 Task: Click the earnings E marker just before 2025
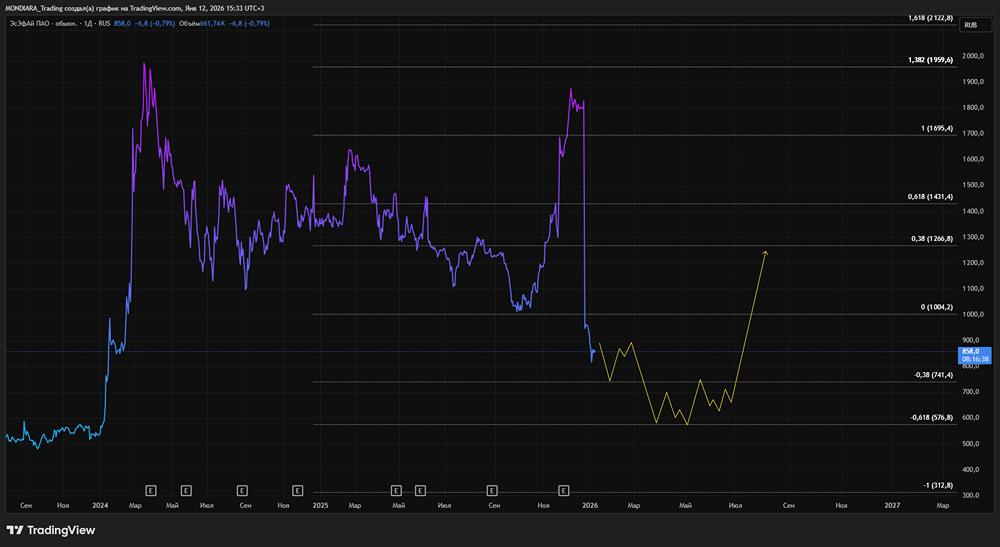tap(297, 490)
